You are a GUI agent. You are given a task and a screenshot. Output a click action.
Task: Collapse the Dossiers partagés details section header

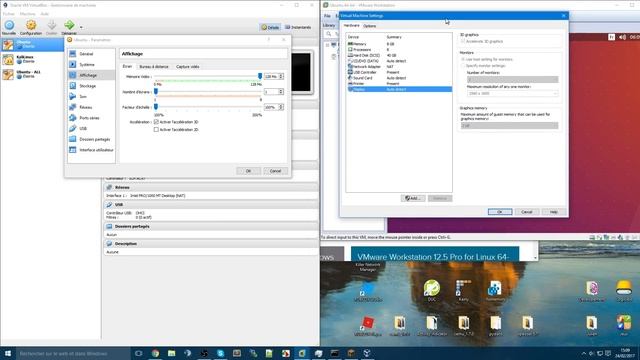pyautogui.click(x=211, y=226)
